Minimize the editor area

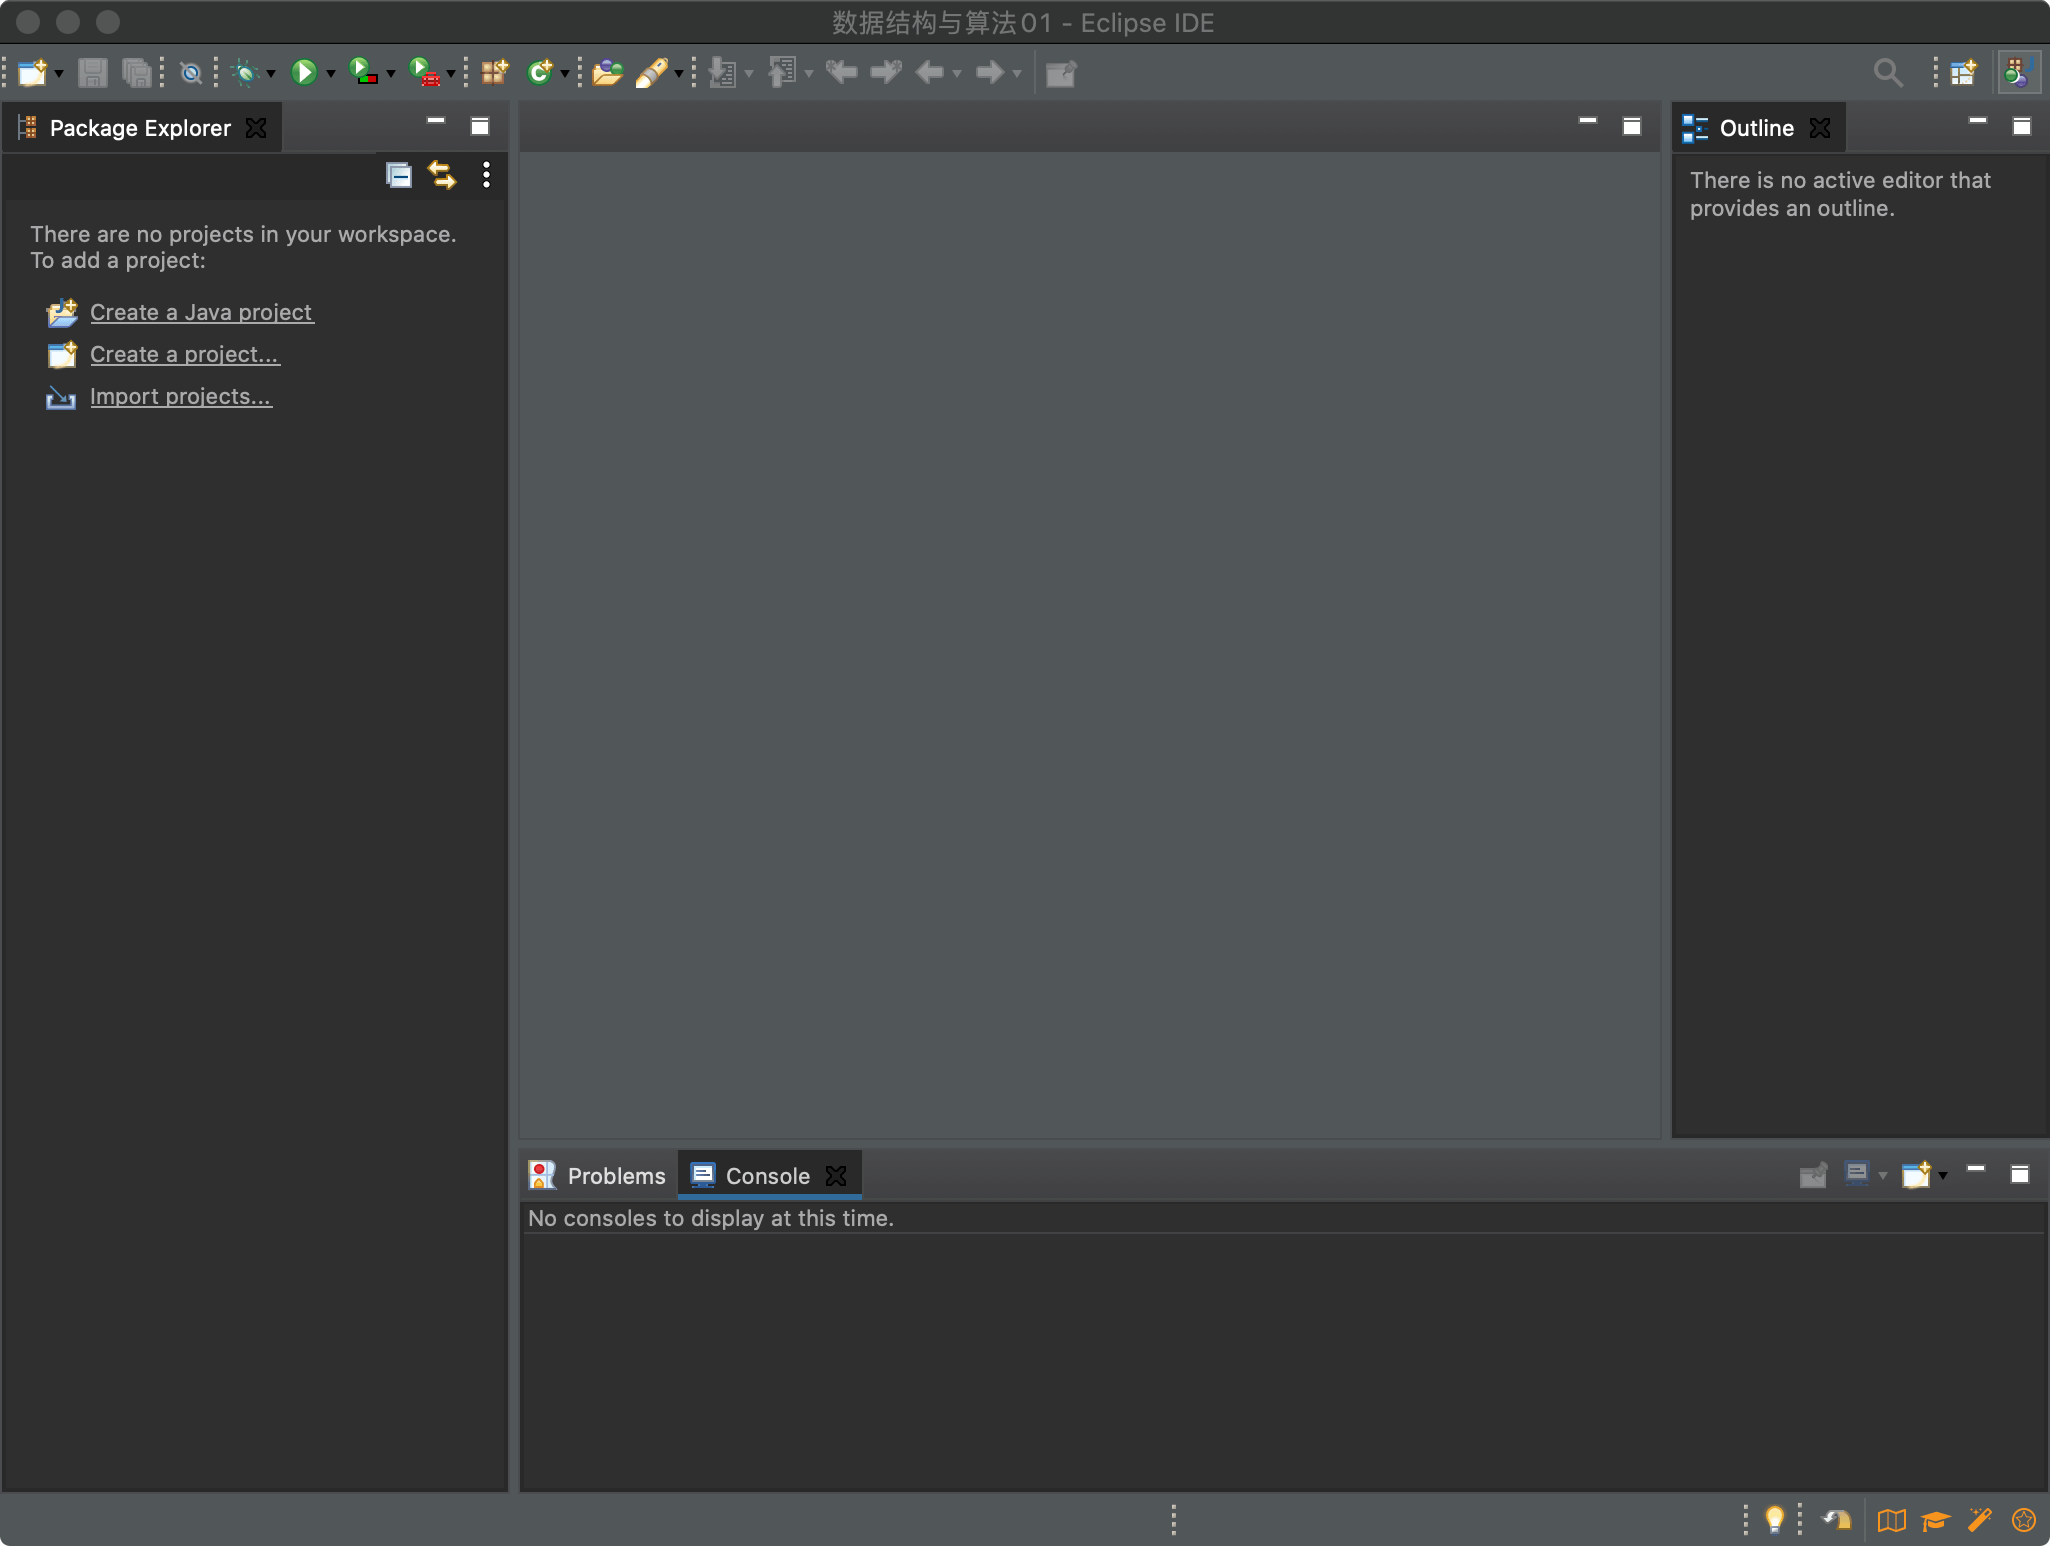pos(1588,121)
